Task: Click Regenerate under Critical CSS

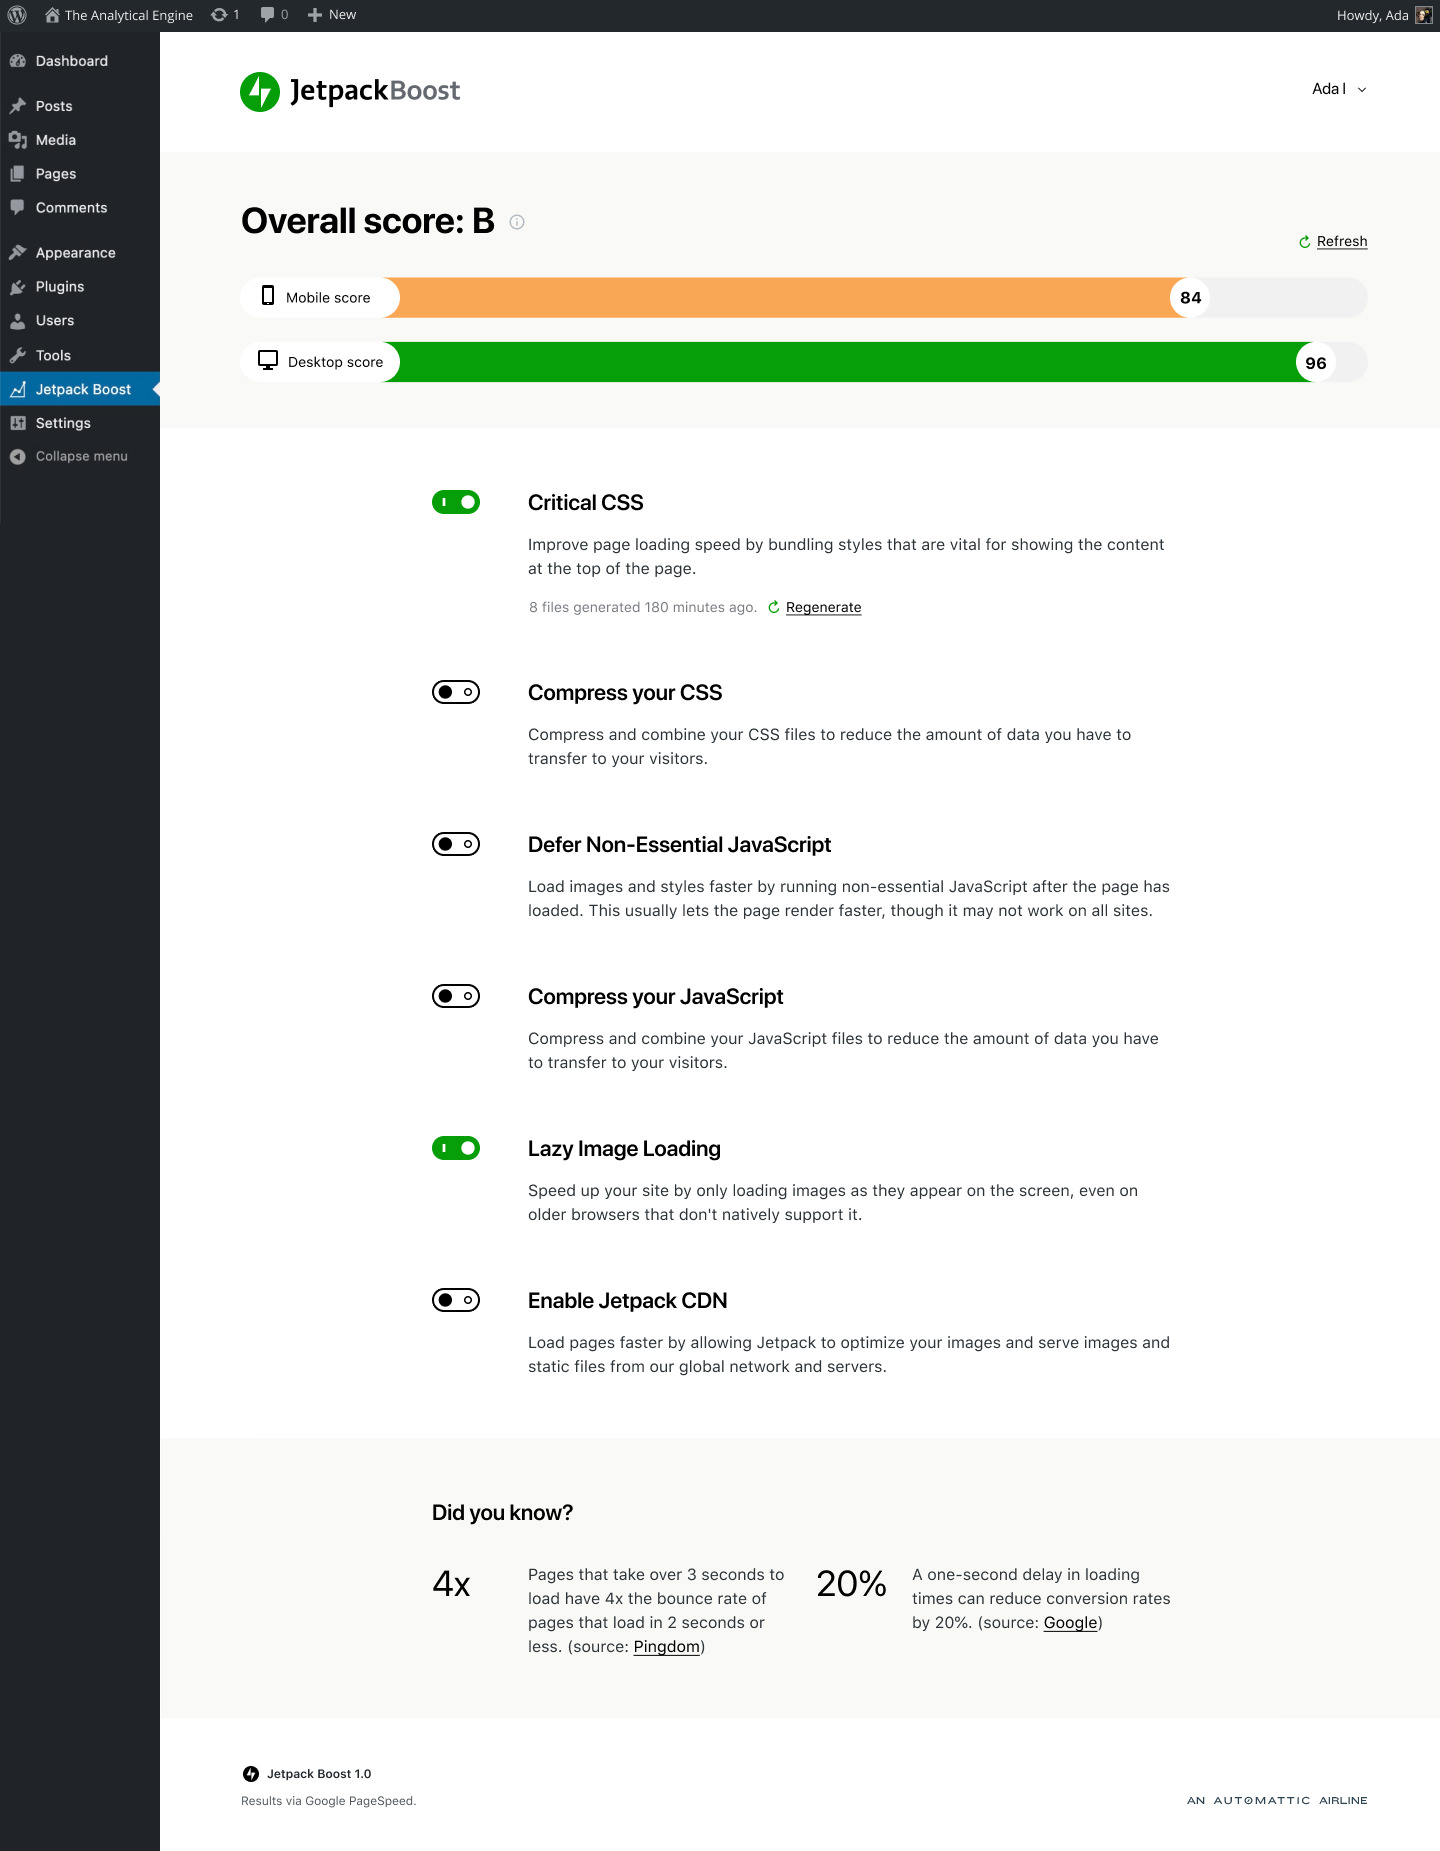Action: 823,607
